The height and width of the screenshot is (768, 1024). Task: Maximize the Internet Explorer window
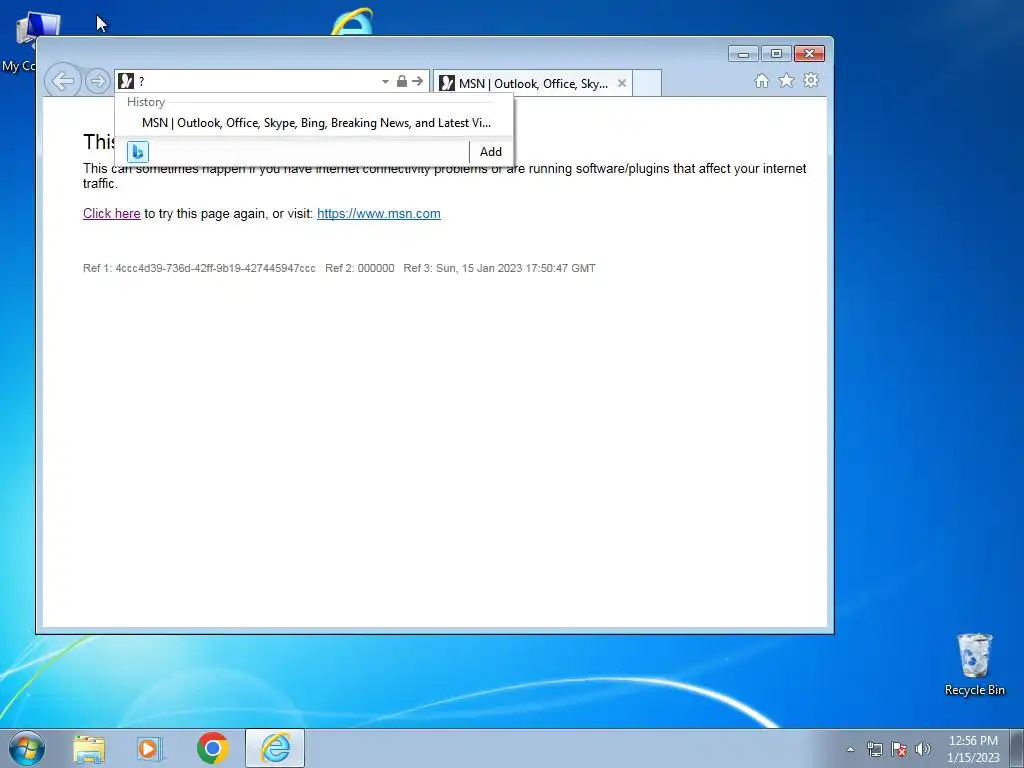point(776,54)
